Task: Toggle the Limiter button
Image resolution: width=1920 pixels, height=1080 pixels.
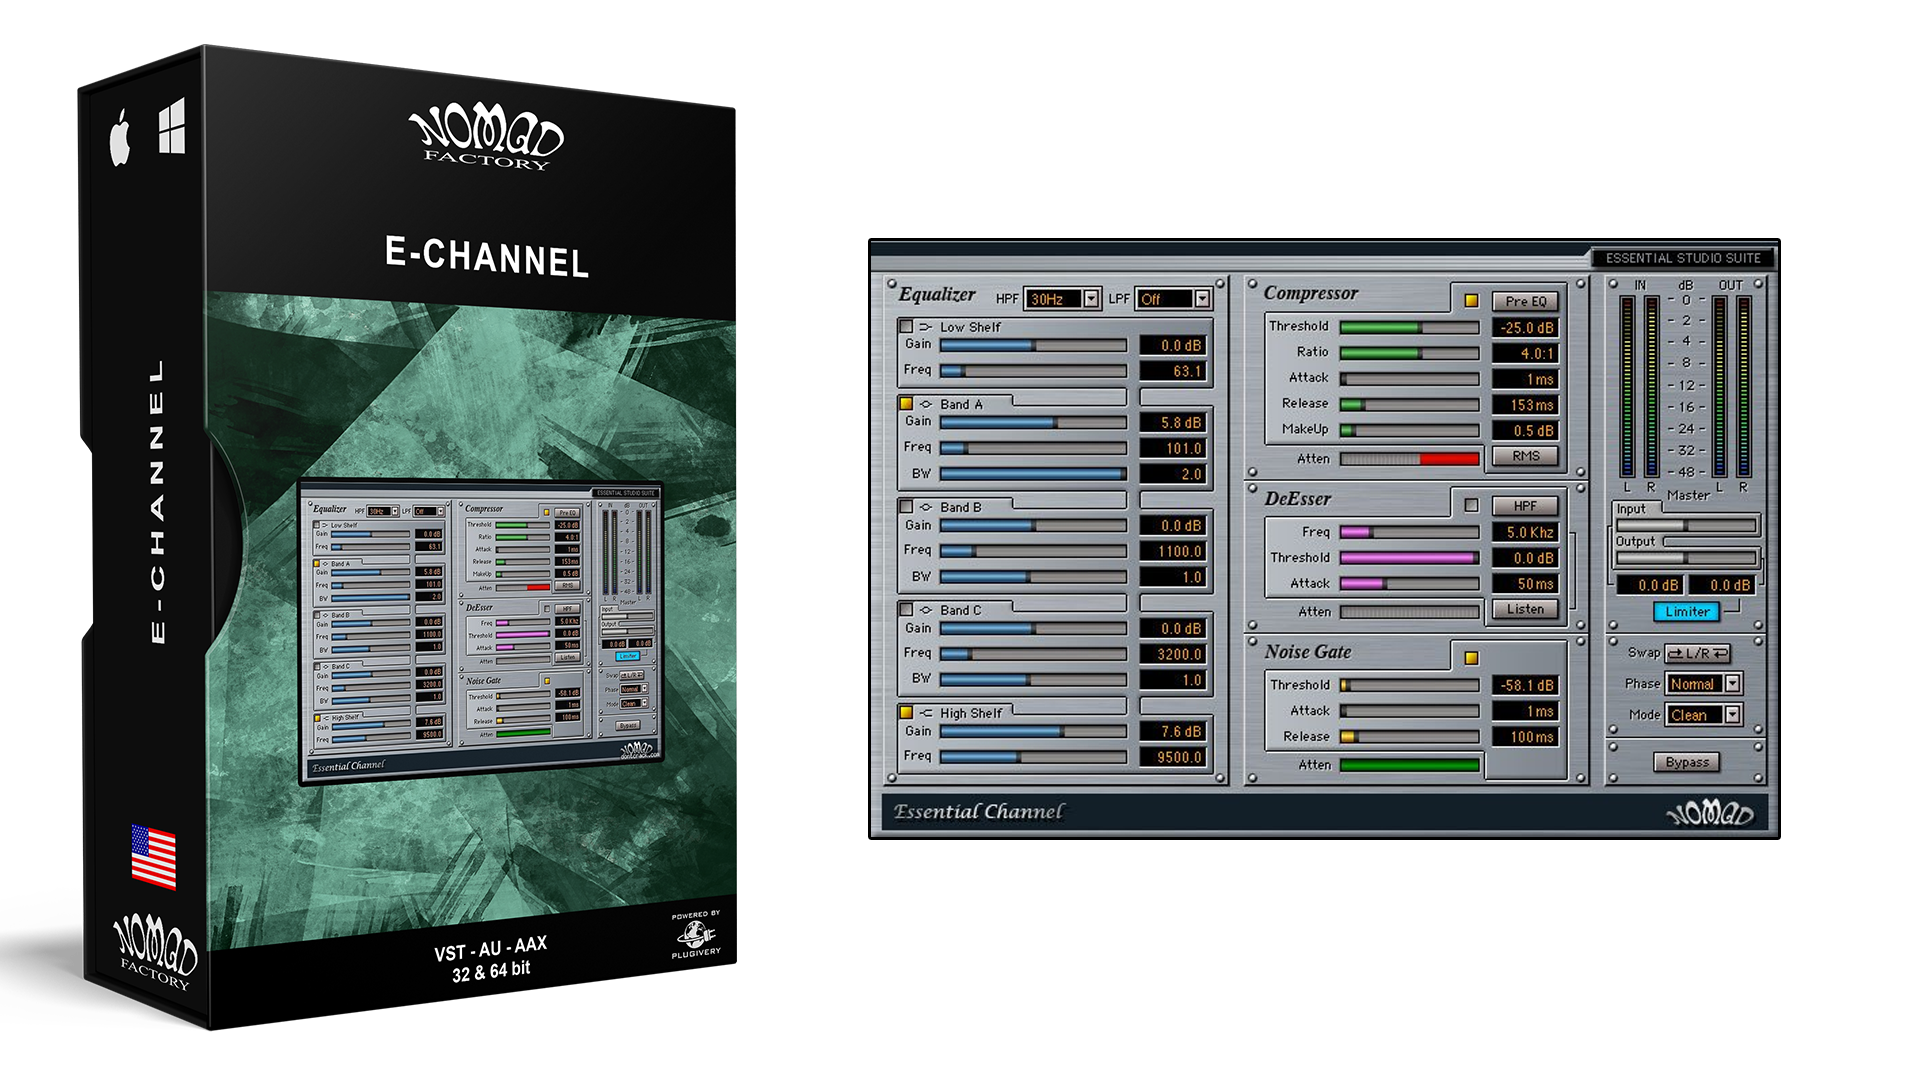Action: (x=1687, y=612)
